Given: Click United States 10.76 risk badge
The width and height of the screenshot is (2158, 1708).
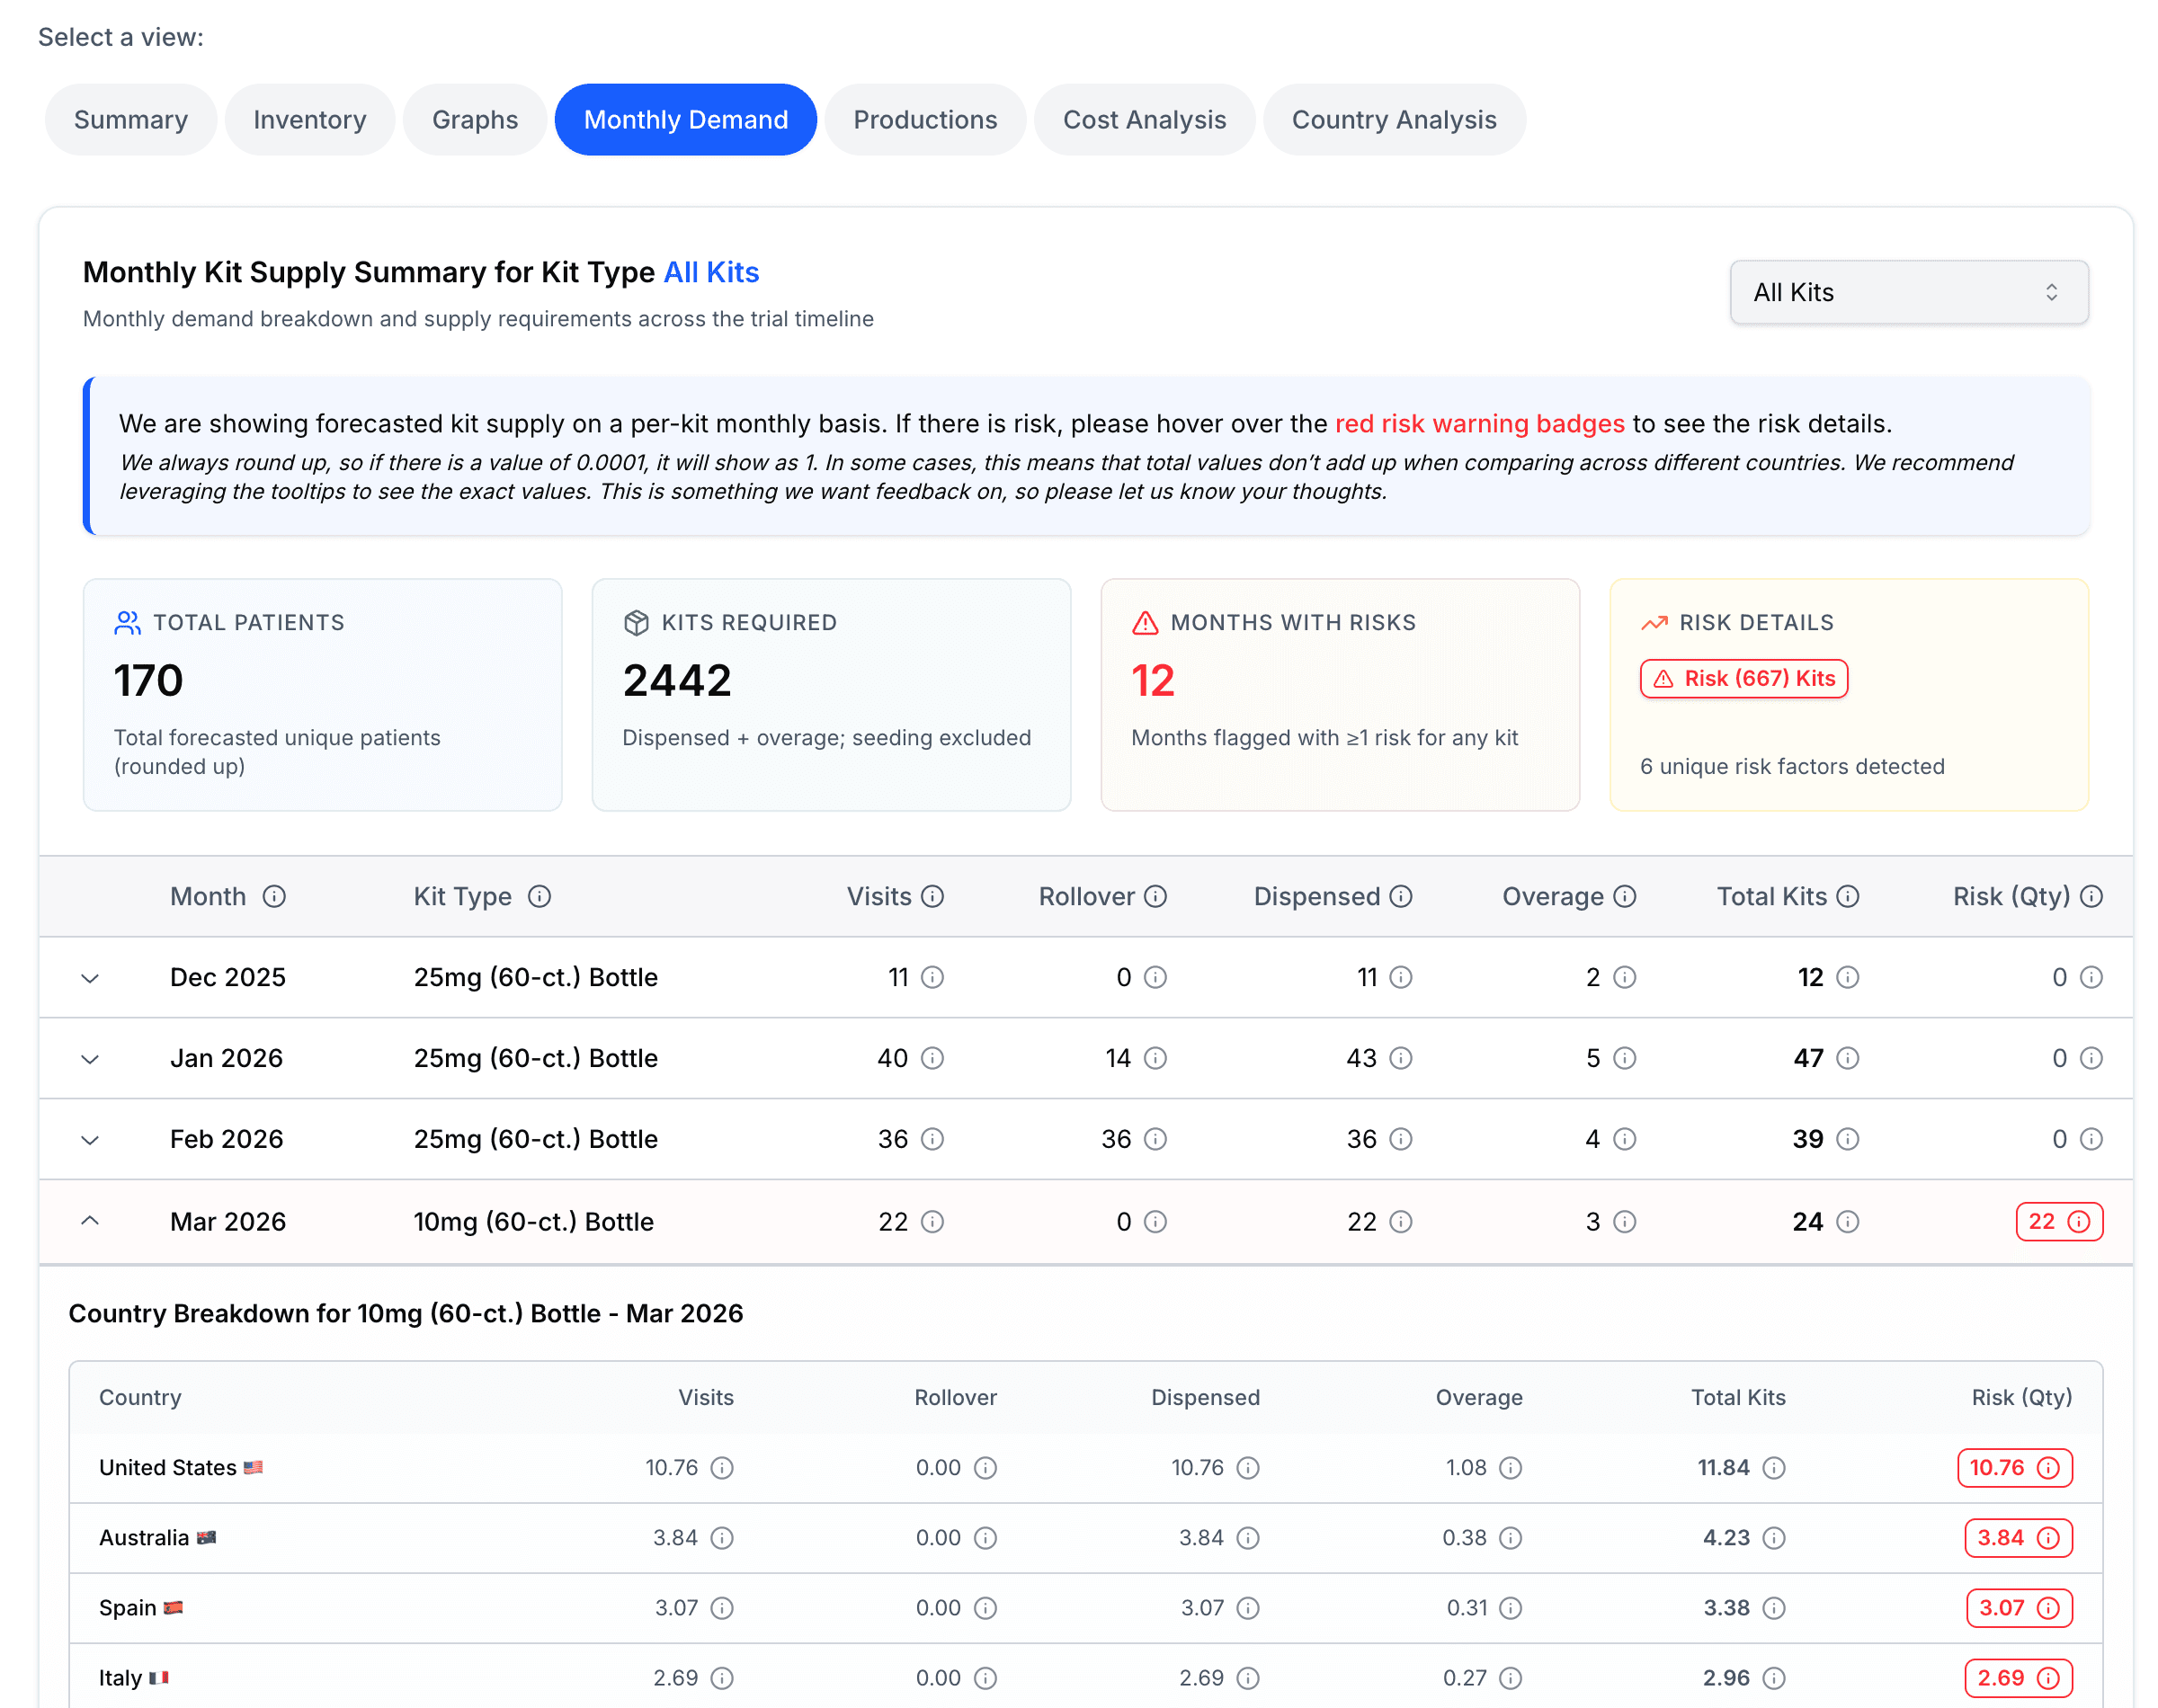Looking at the screenshot, I should pos(2014,1467).
